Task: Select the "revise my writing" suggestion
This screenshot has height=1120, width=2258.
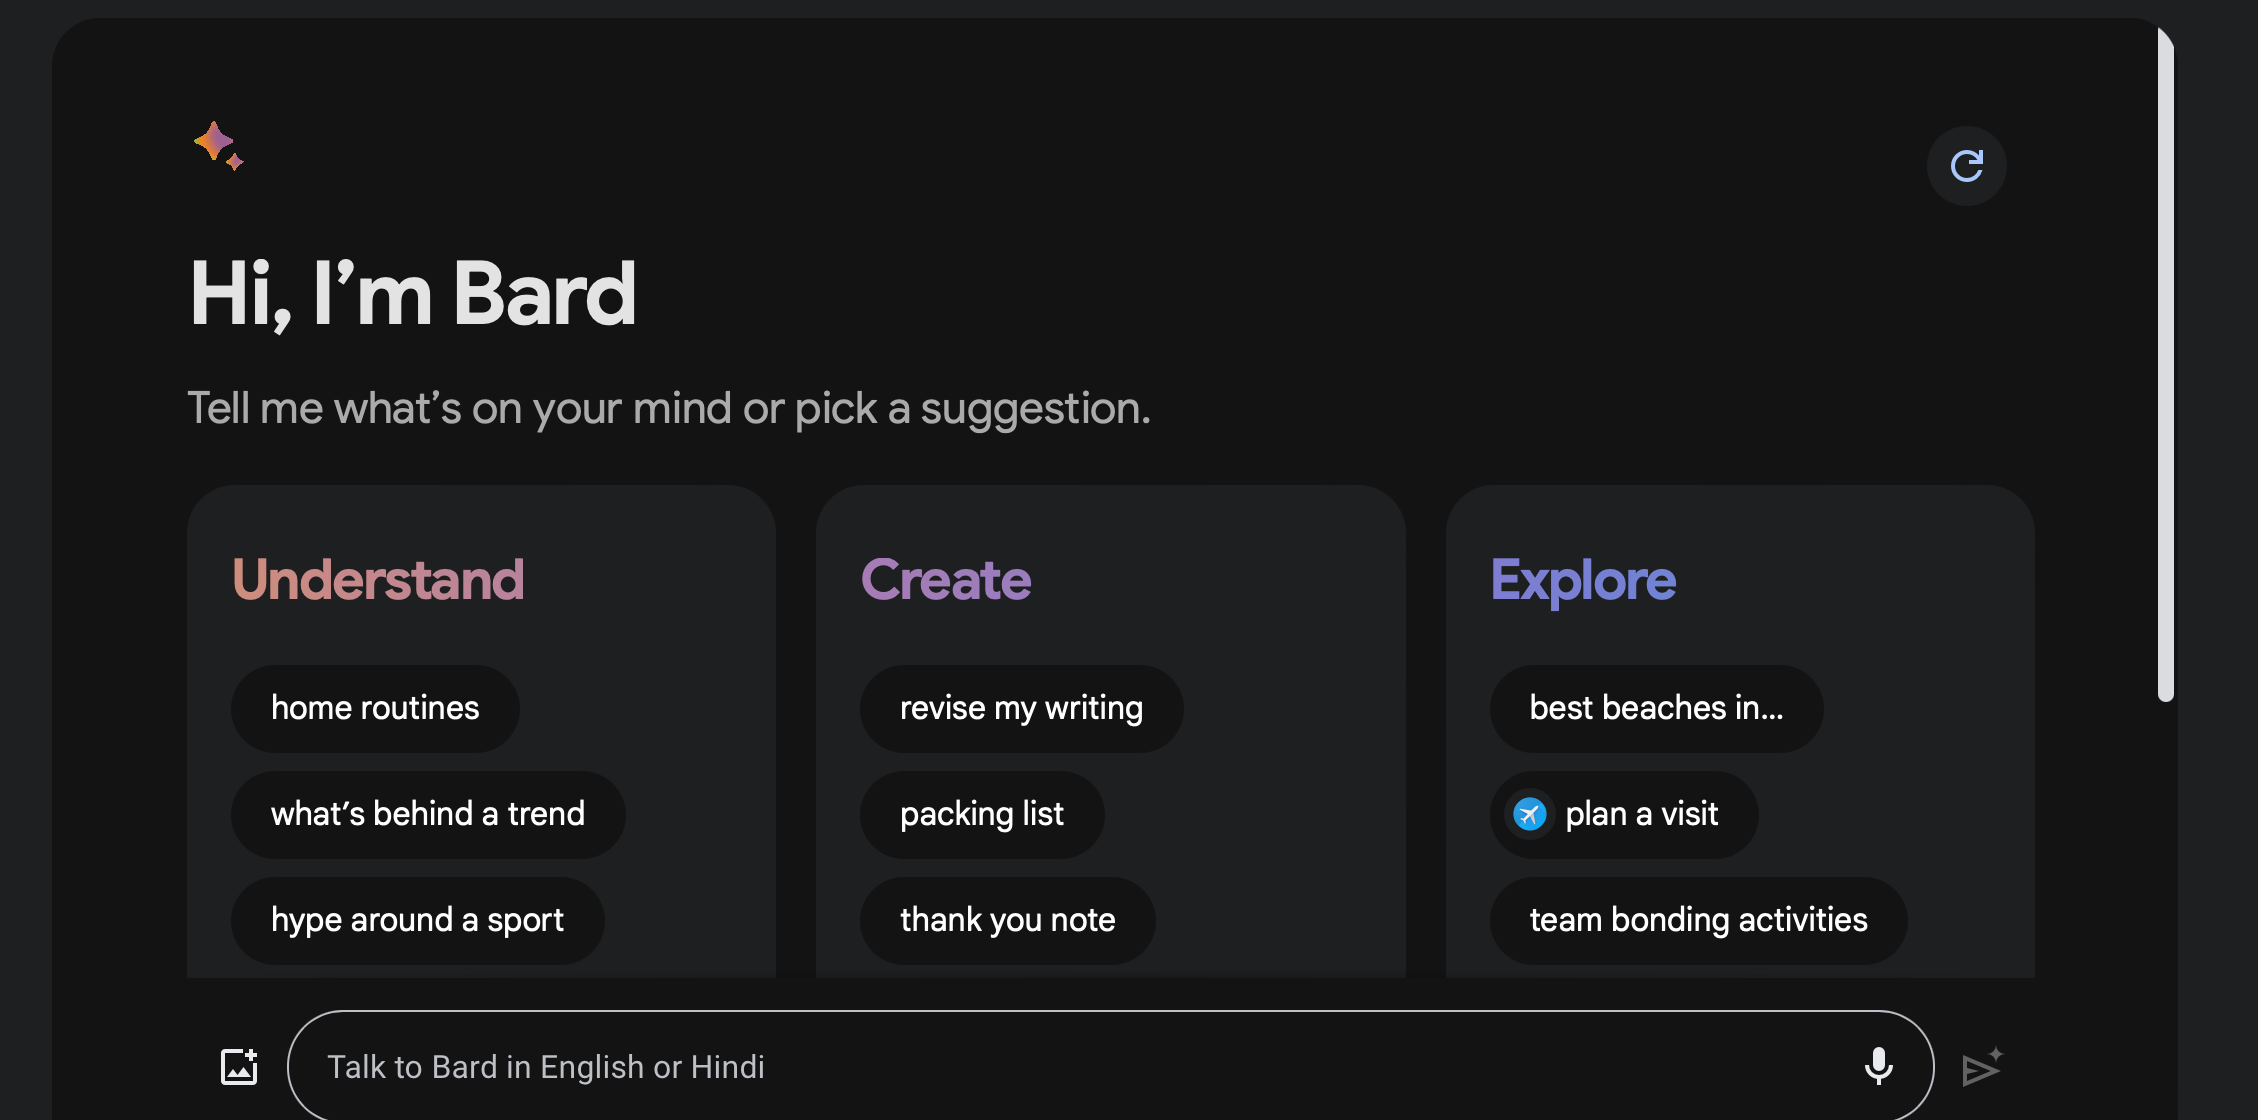Action: [1021, 708]
